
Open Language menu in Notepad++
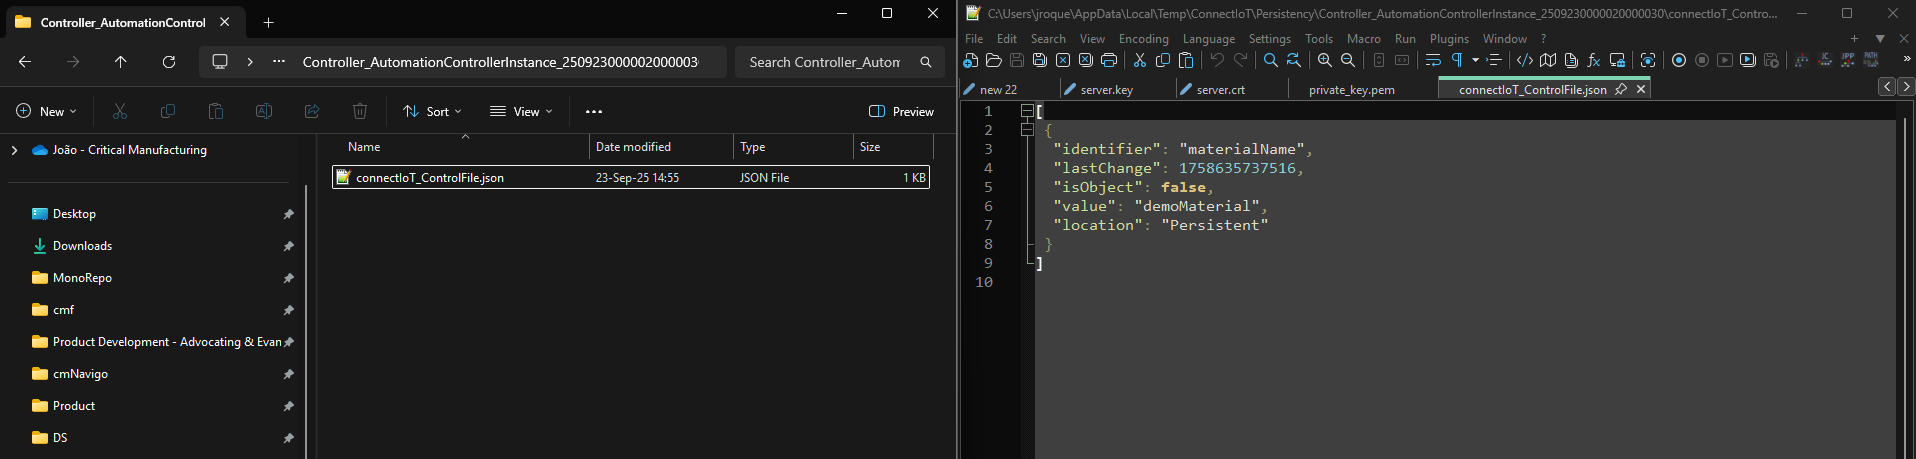1209,39
